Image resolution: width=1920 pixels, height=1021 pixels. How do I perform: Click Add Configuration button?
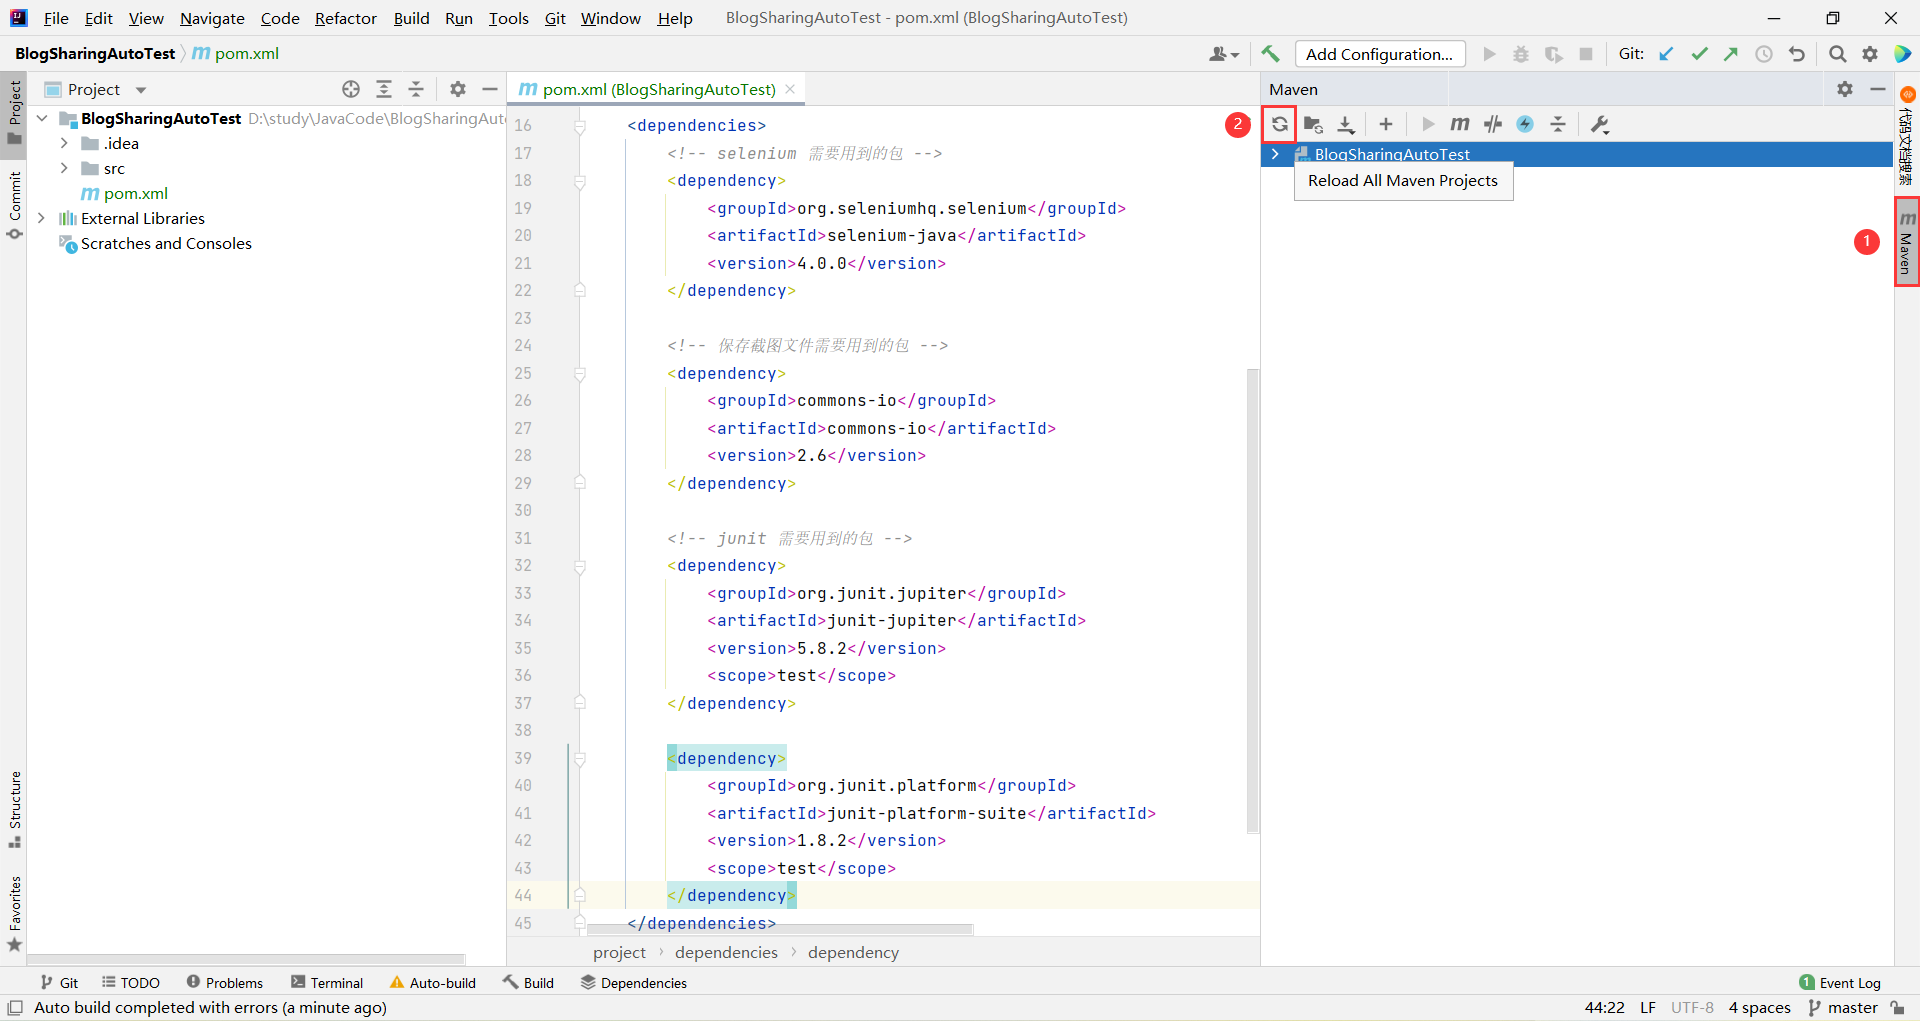pyautogui.click(x=1379, y=54)
